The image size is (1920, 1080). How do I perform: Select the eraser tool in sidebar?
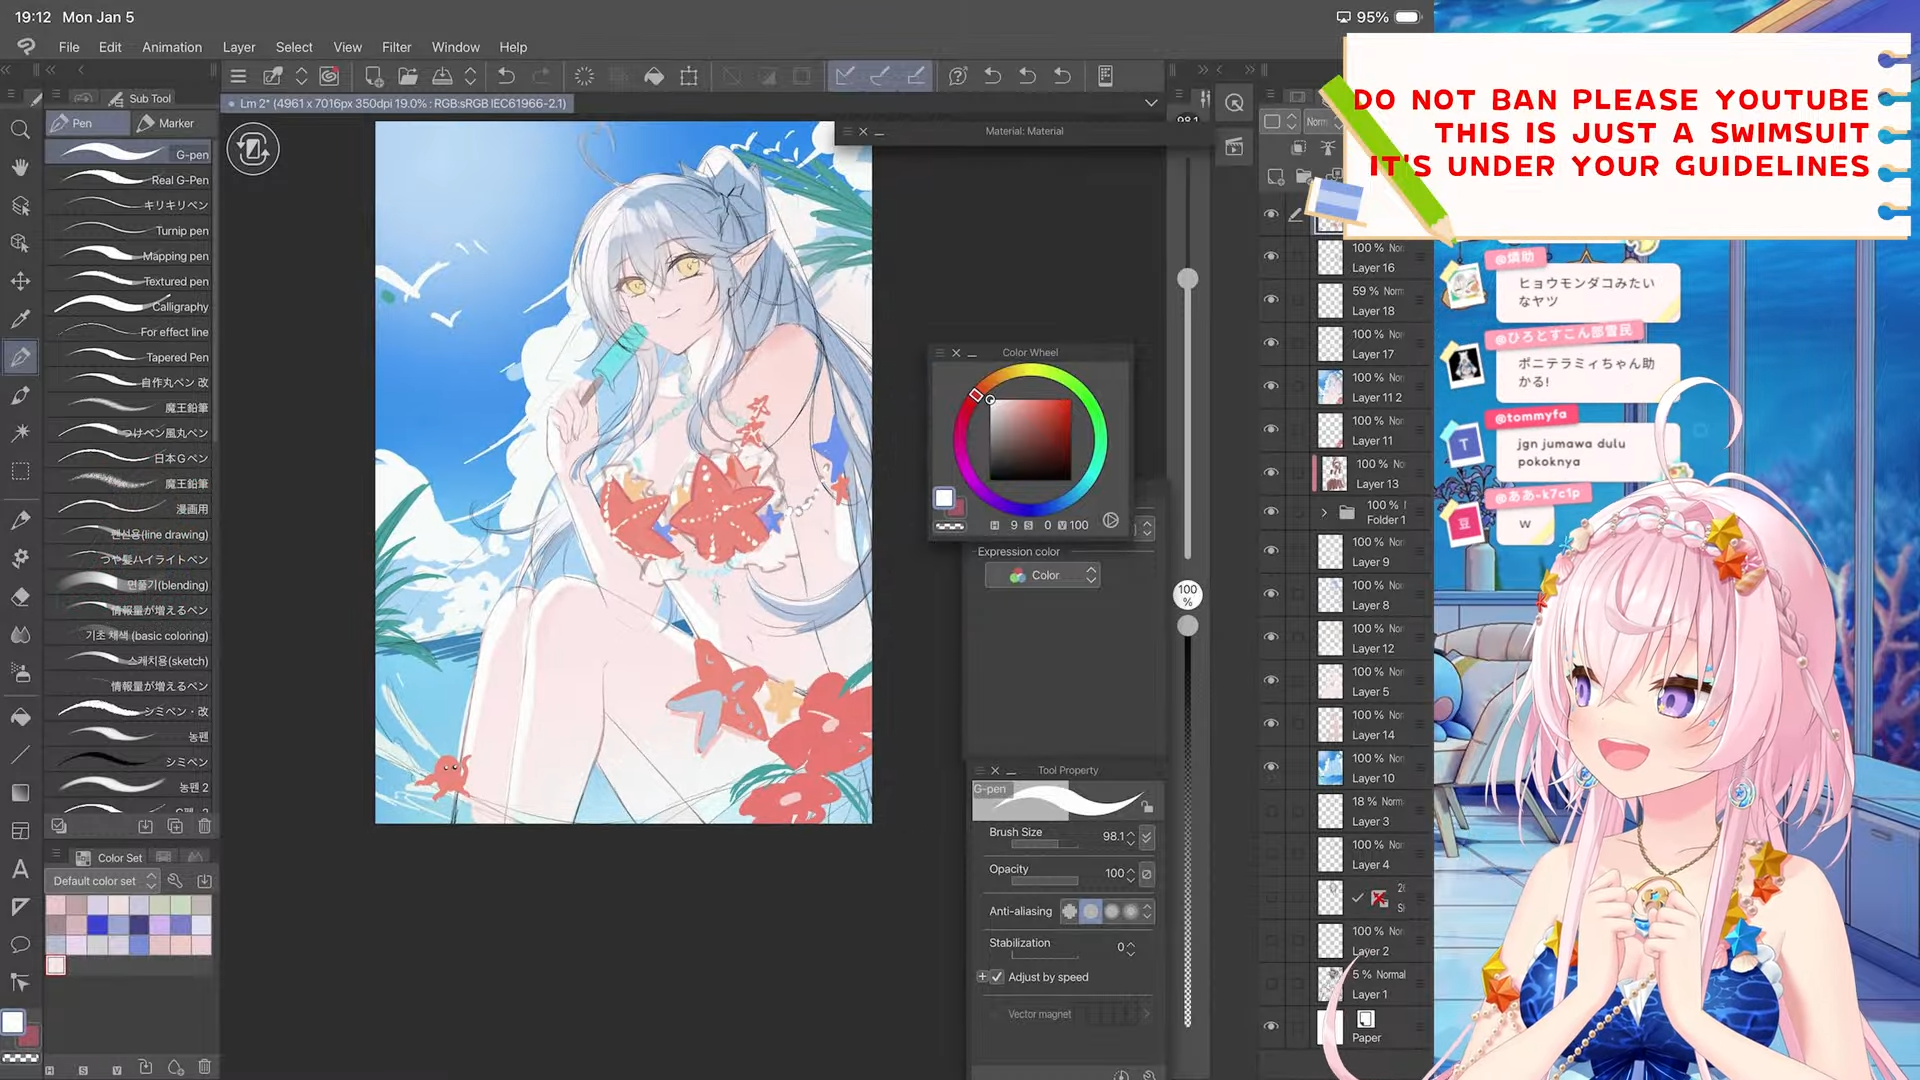(x=20, y=597)
